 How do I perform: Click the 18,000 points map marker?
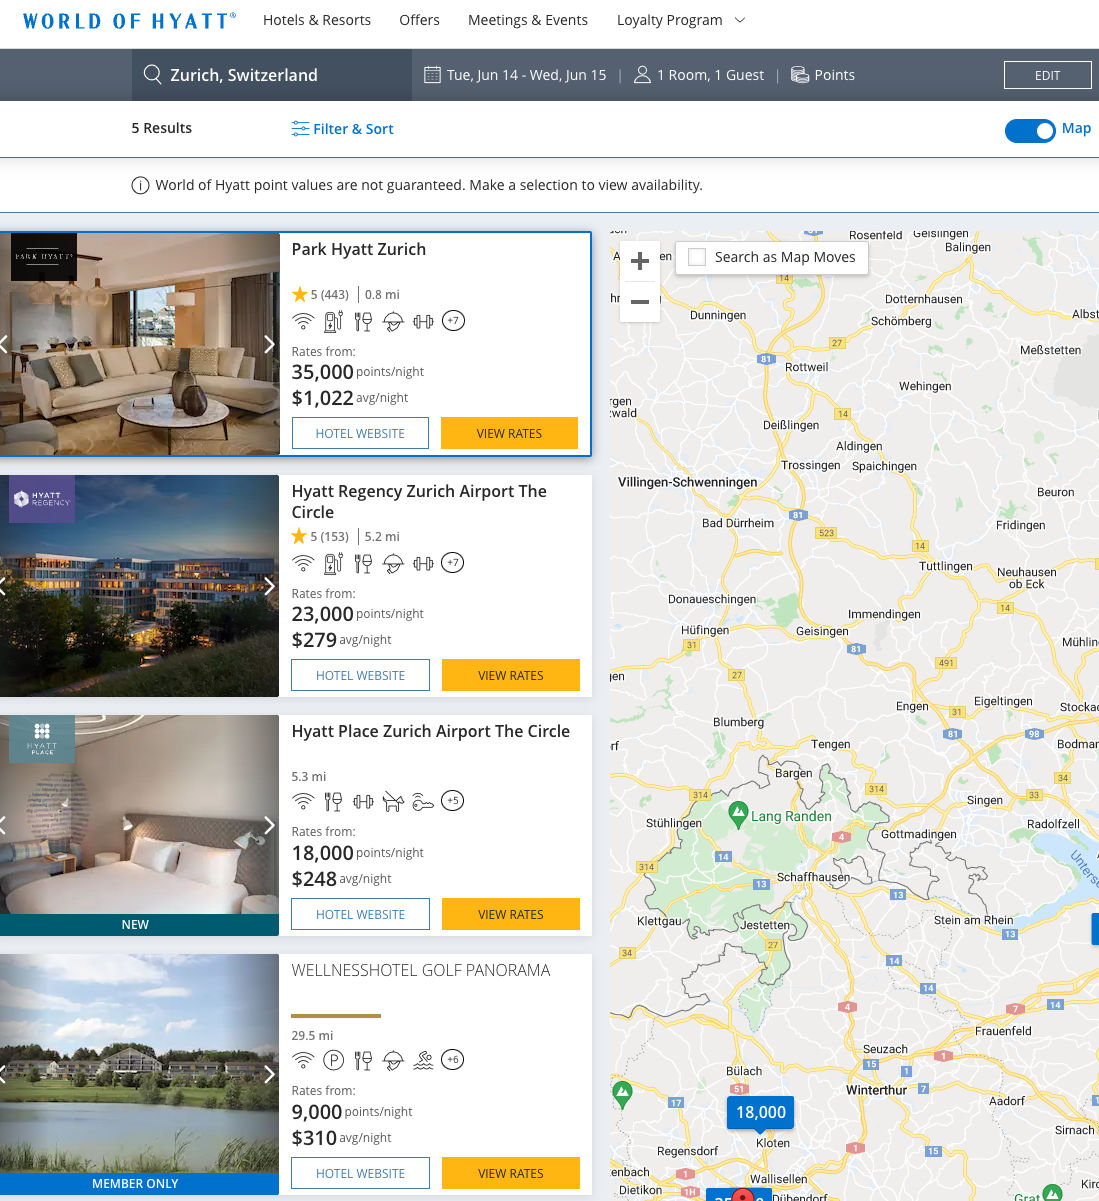tap(761, 1113)
